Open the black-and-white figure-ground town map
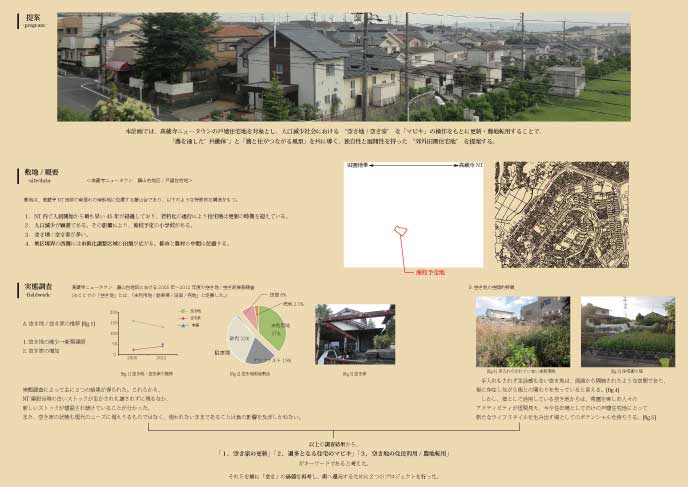Image resolution: width=688 pixels, height=487 pixels. click(562, 215)
